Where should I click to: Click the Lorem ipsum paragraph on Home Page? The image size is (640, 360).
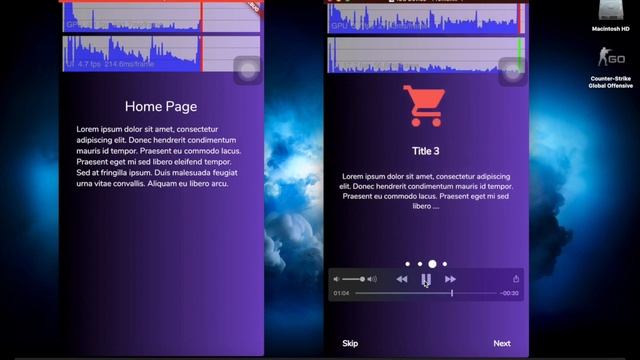(x=159, y=156)
